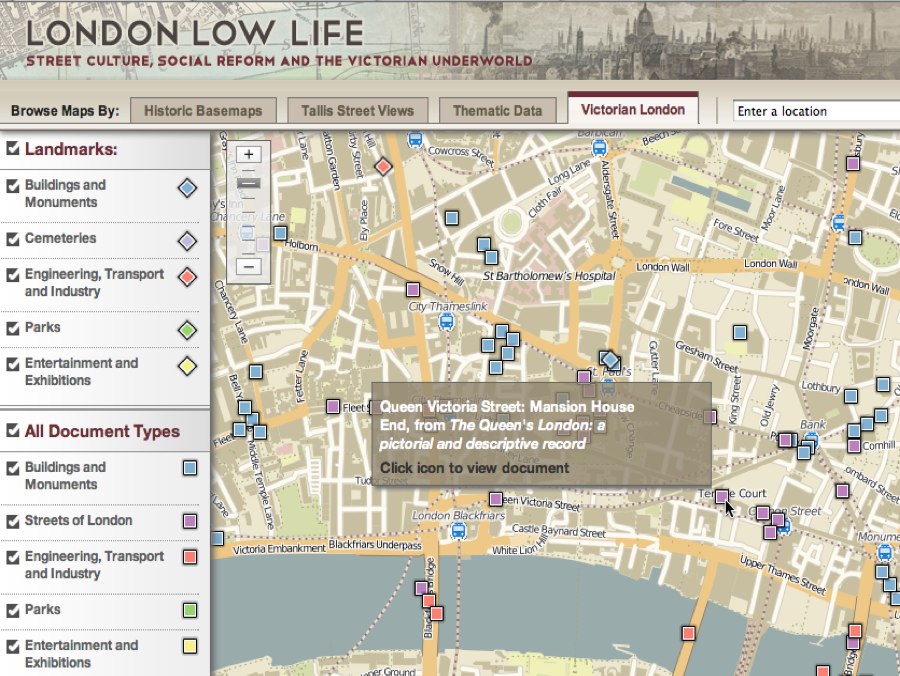Click the red square Engineering document swatch
The width and height of the screenshot is (900, 676).
click(190, 557)
